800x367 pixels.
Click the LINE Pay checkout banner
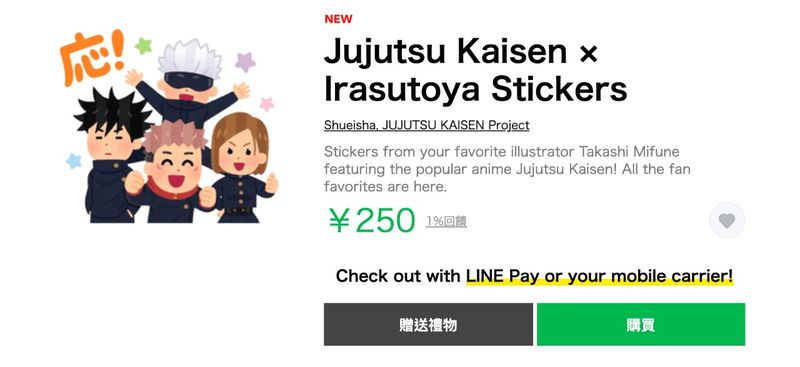534,277
